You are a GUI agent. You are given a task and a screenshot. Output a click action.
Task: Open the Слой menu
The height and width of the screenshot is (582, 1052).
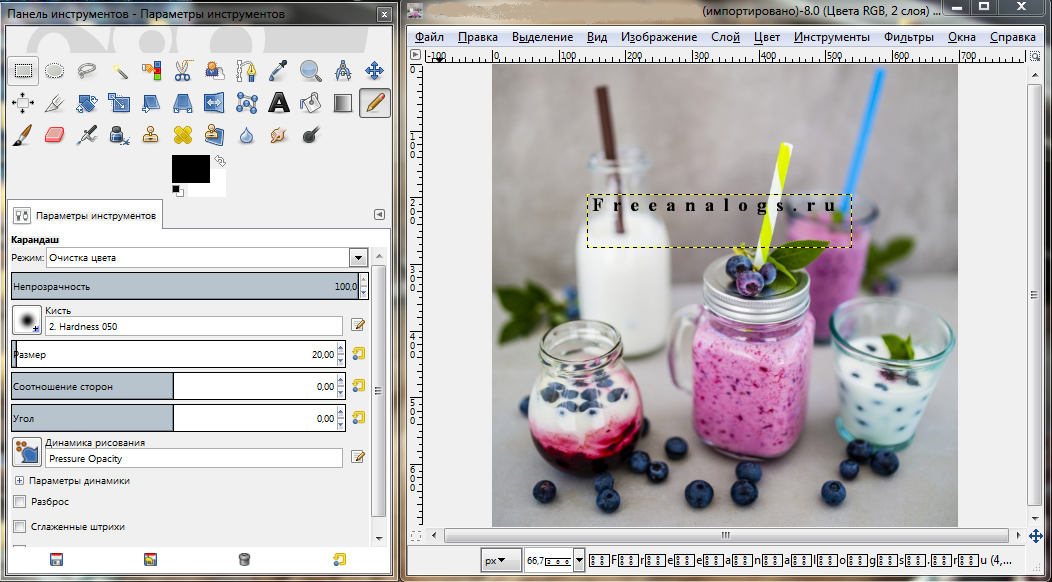(x=725, y=37)
